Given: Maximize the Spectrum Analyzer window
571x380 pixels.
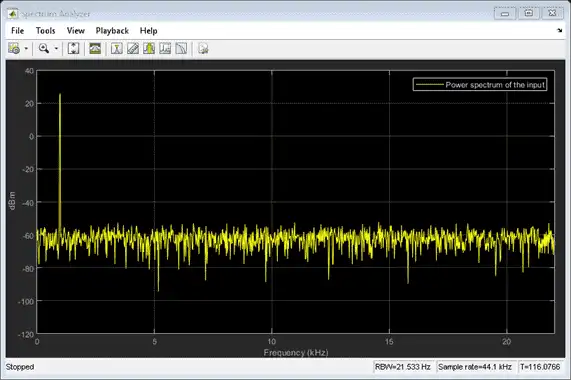Looking at the screenshot, I should pyautogui.click(x=529, y=13).
